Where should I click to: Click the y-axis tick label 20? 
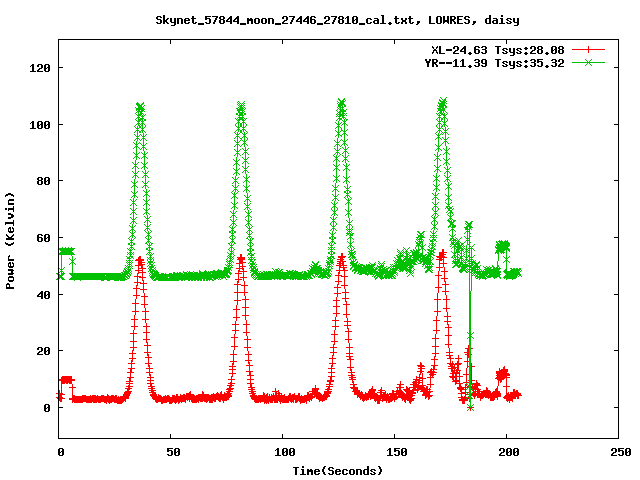43,351
